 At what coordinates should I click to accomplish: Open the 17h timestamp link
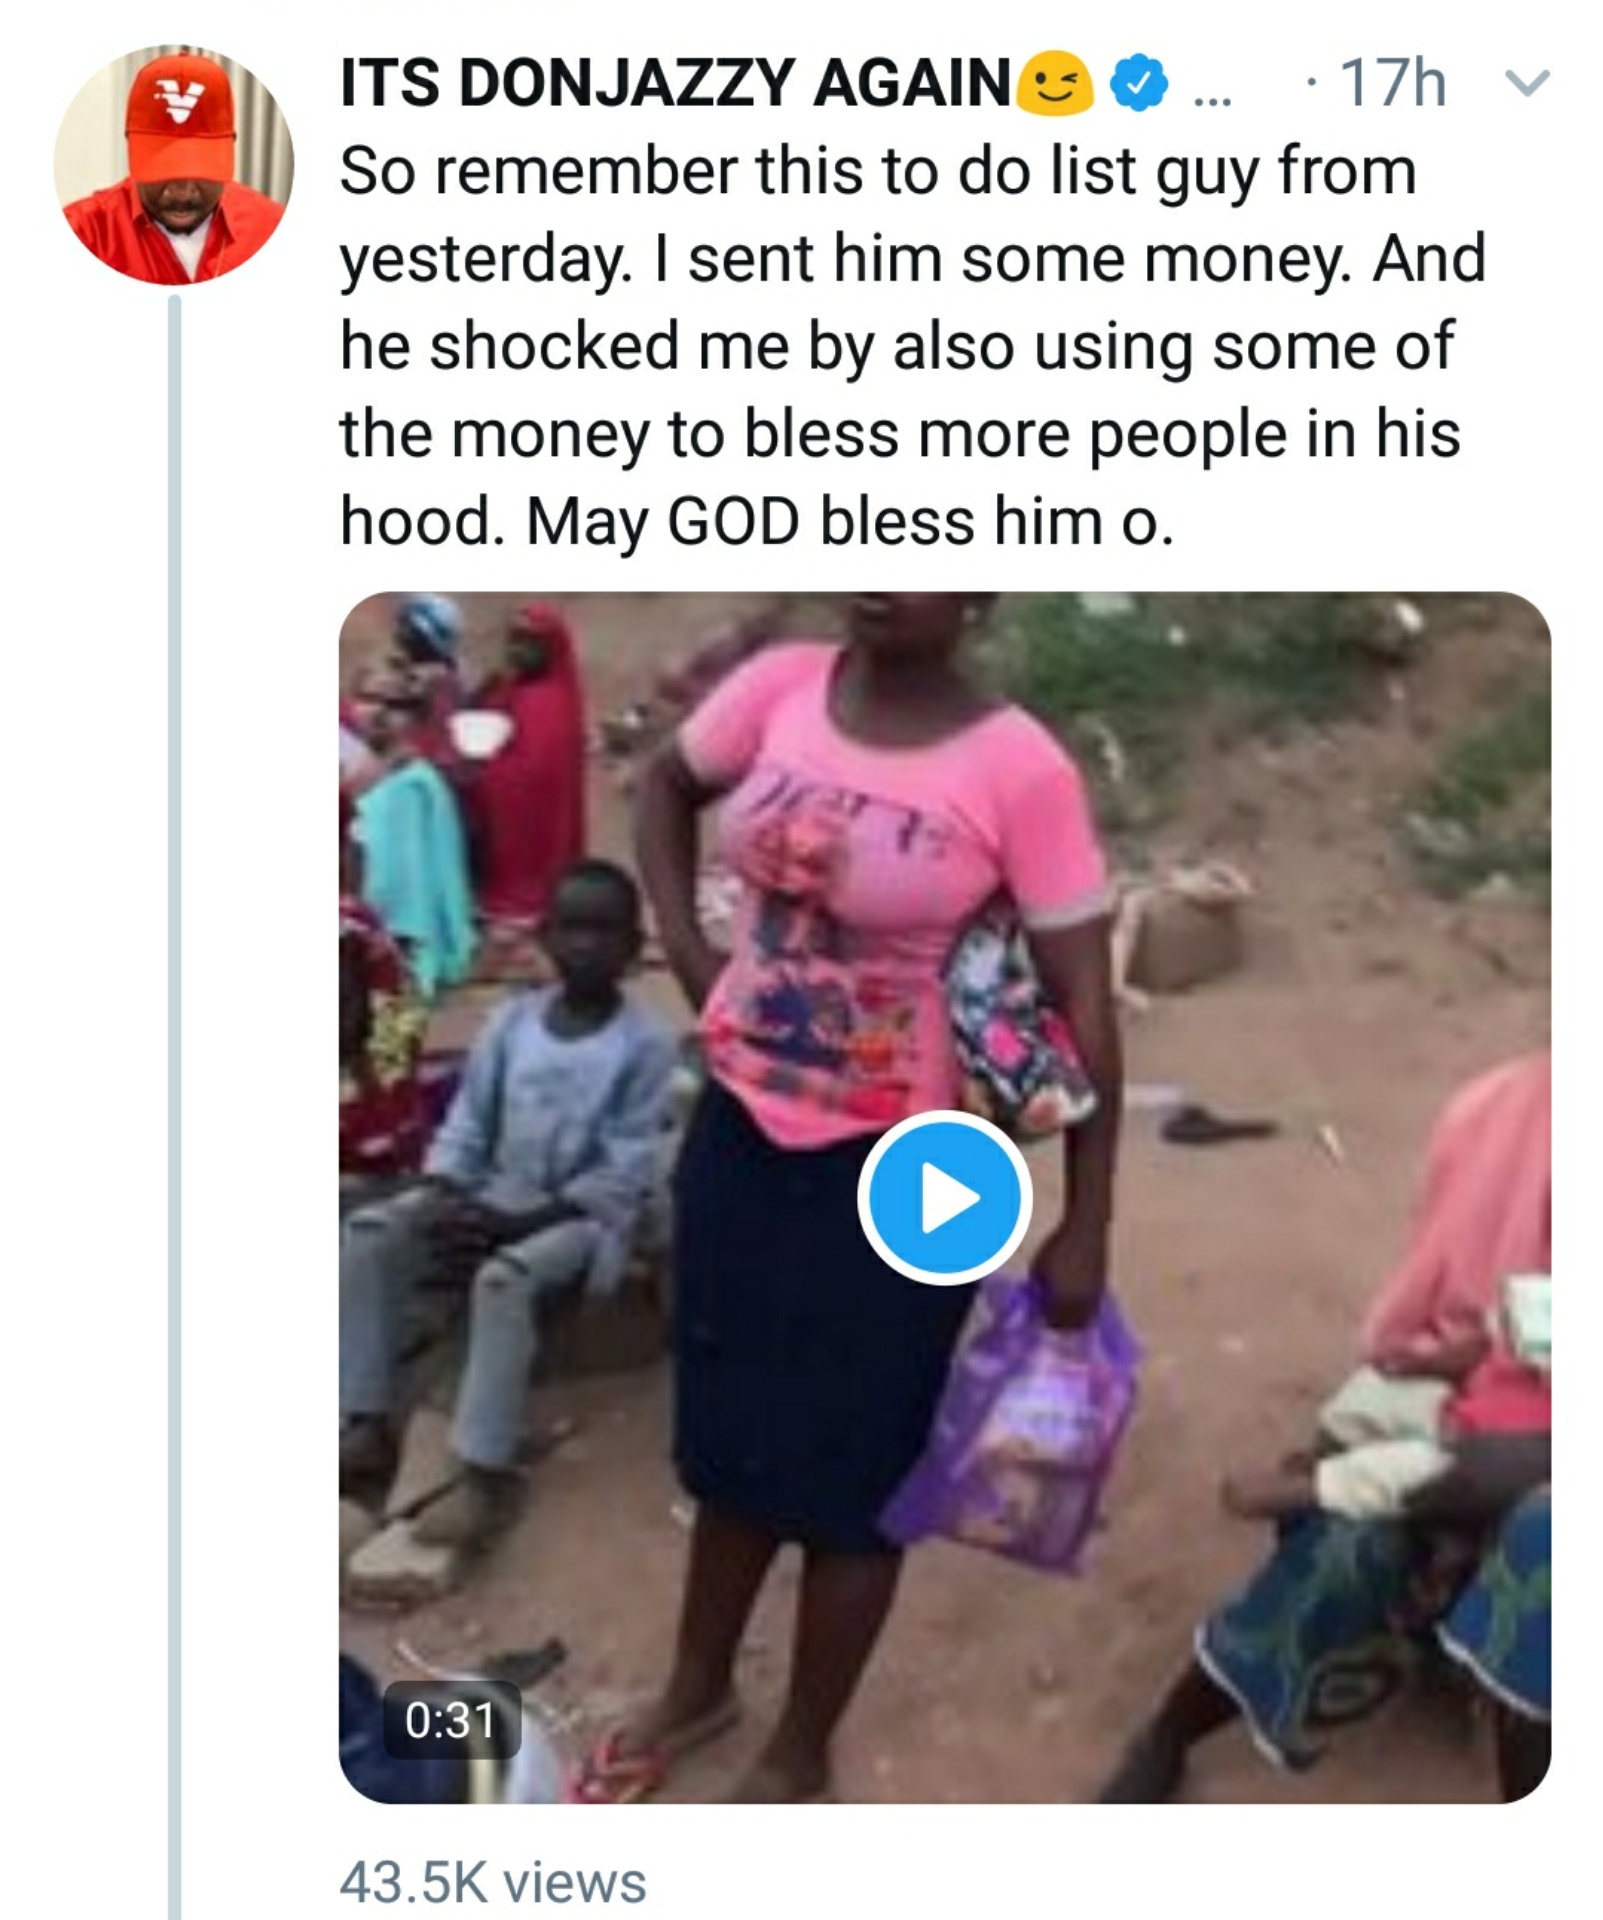tap(1392, 82)
